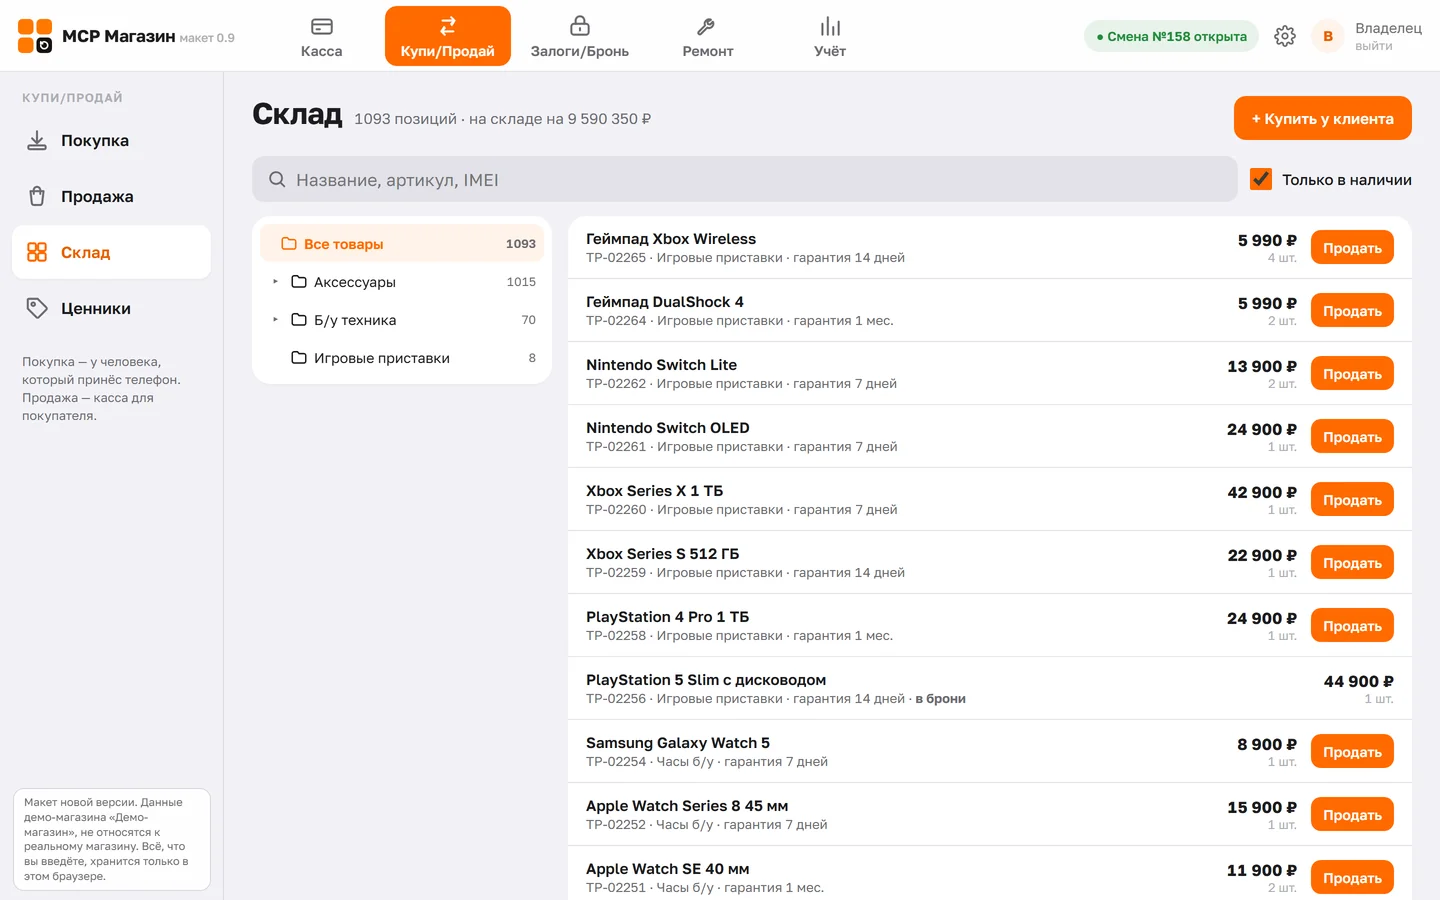Click the Купить у клиента button
The image size is (1440, 900).
coord(1322,118)
